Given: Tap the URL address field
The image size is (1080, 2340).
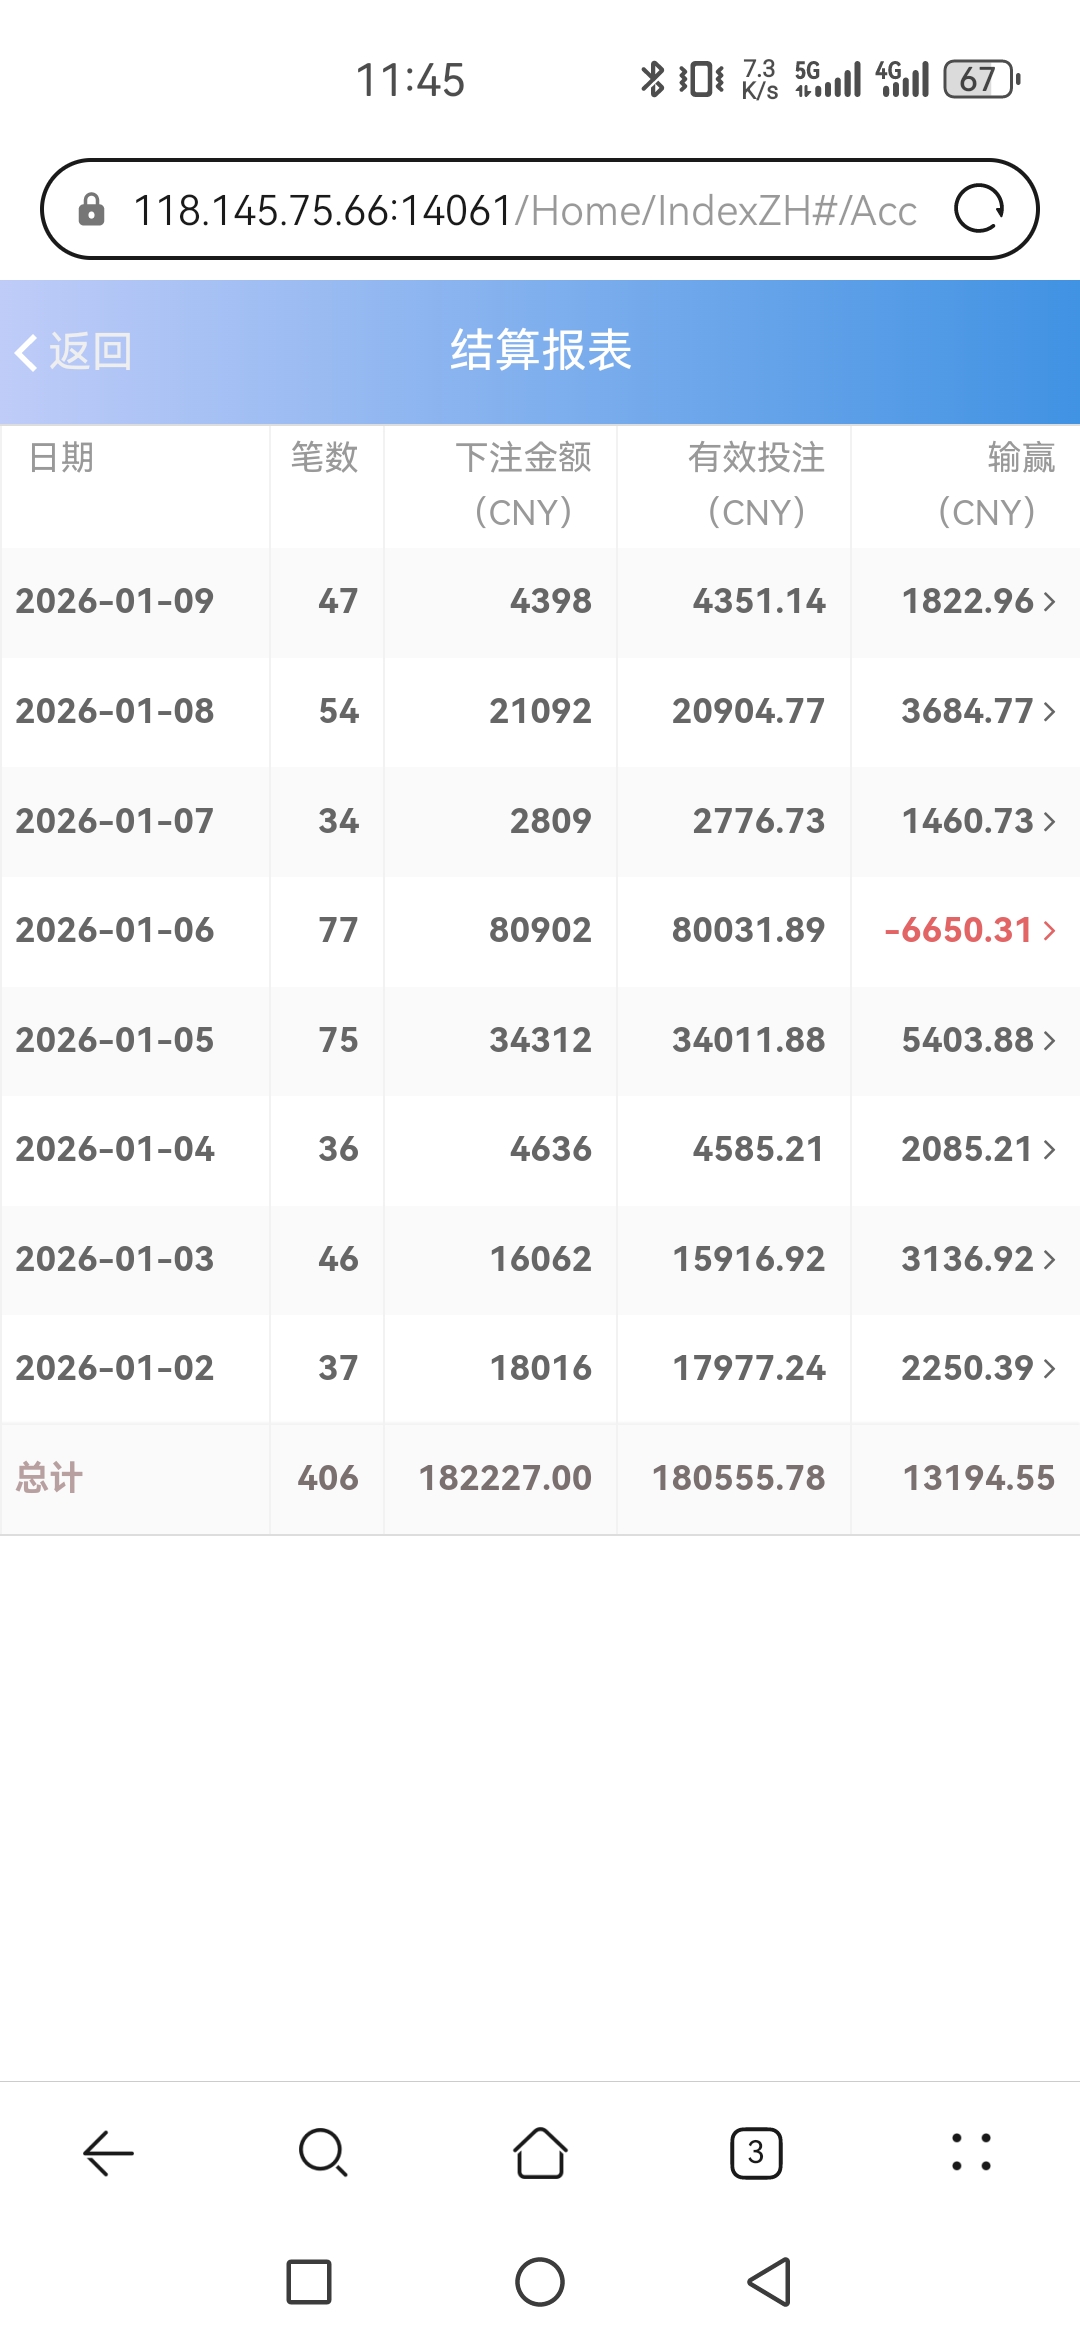Looking at the screenshot, I should 524,210.
